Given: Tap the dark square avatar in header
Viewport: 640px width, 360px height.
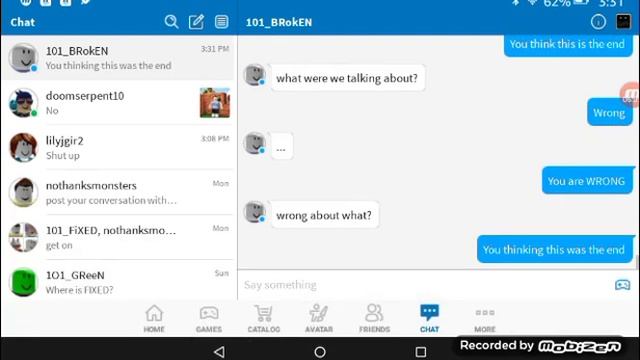Looking at the screenshot, I should click(x=623, y=22).
